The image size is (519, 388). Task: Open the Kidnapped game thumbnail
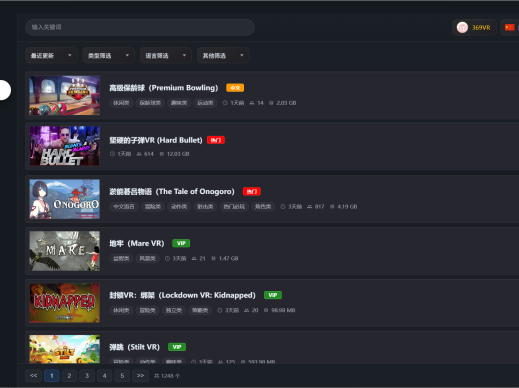click(x=64, y=303)
